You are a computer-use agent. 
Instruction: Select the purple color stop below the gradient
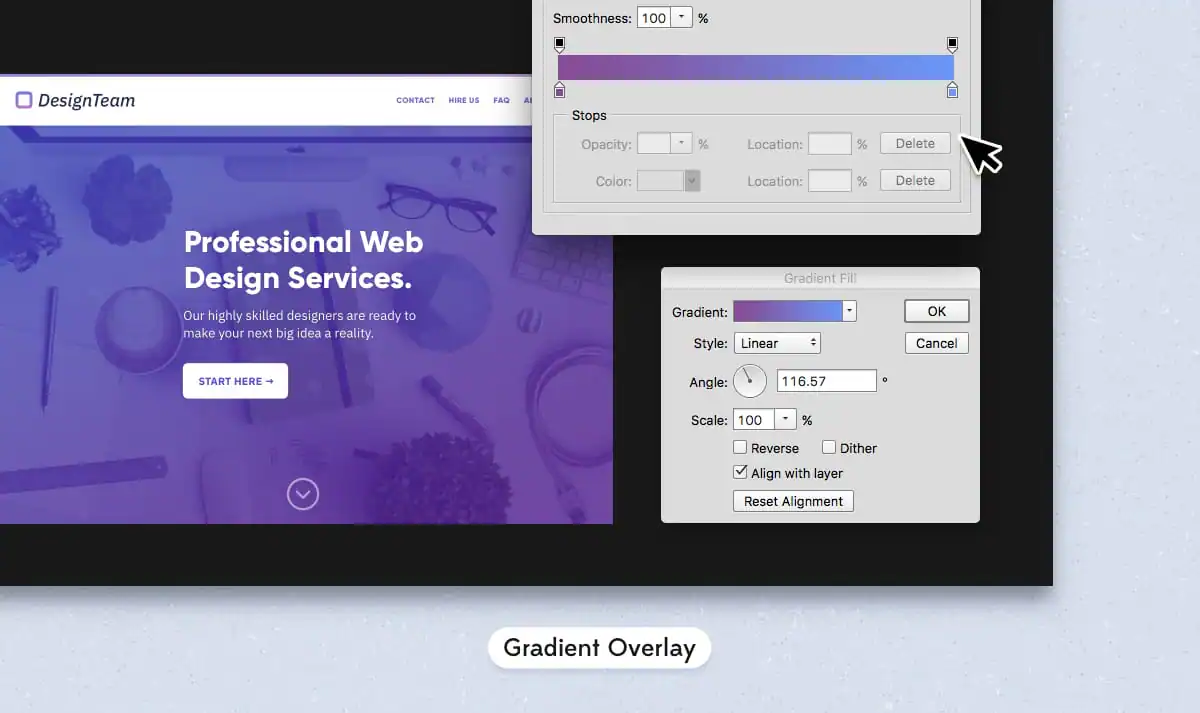(560, 90)
